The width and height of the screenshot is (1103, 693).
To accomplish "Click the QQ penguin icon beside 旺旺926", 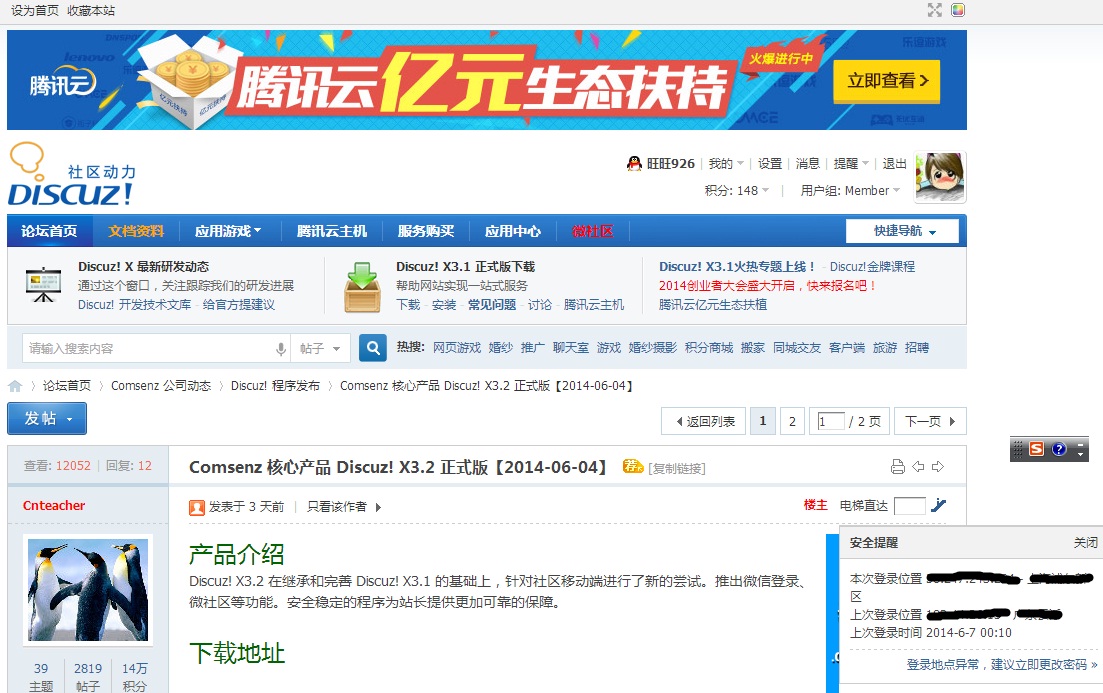I will click(x=634, y=163).
